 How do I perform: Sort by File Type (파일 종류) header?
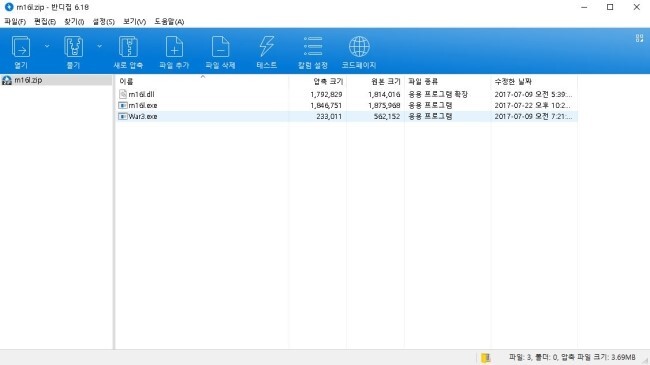pos(448,81)
